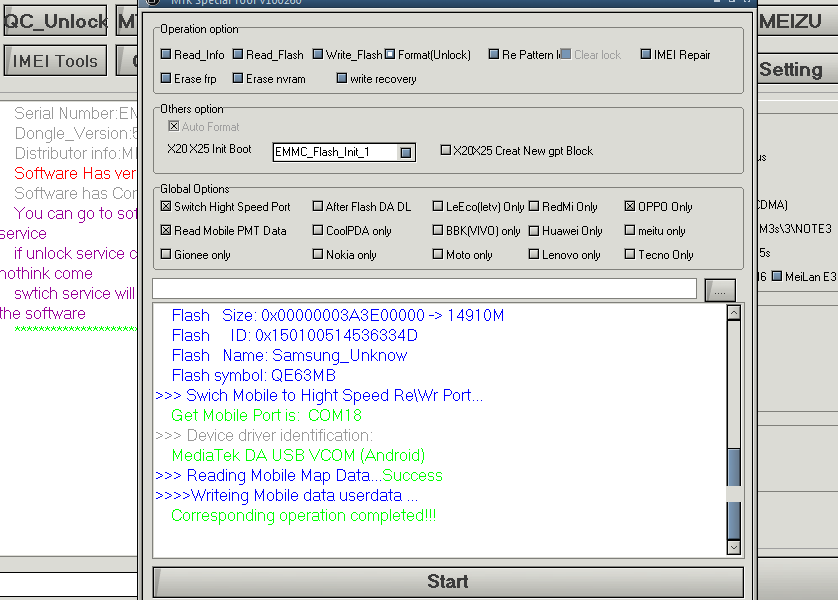
Task: Enable the Tecno Only checkbox
Action: pos(659,254)
